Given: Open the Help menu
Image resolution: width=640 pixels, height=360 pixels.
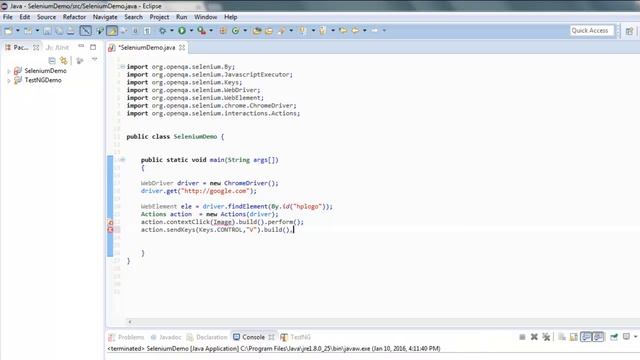Looking at the screenshot, I should coord(230,17).
